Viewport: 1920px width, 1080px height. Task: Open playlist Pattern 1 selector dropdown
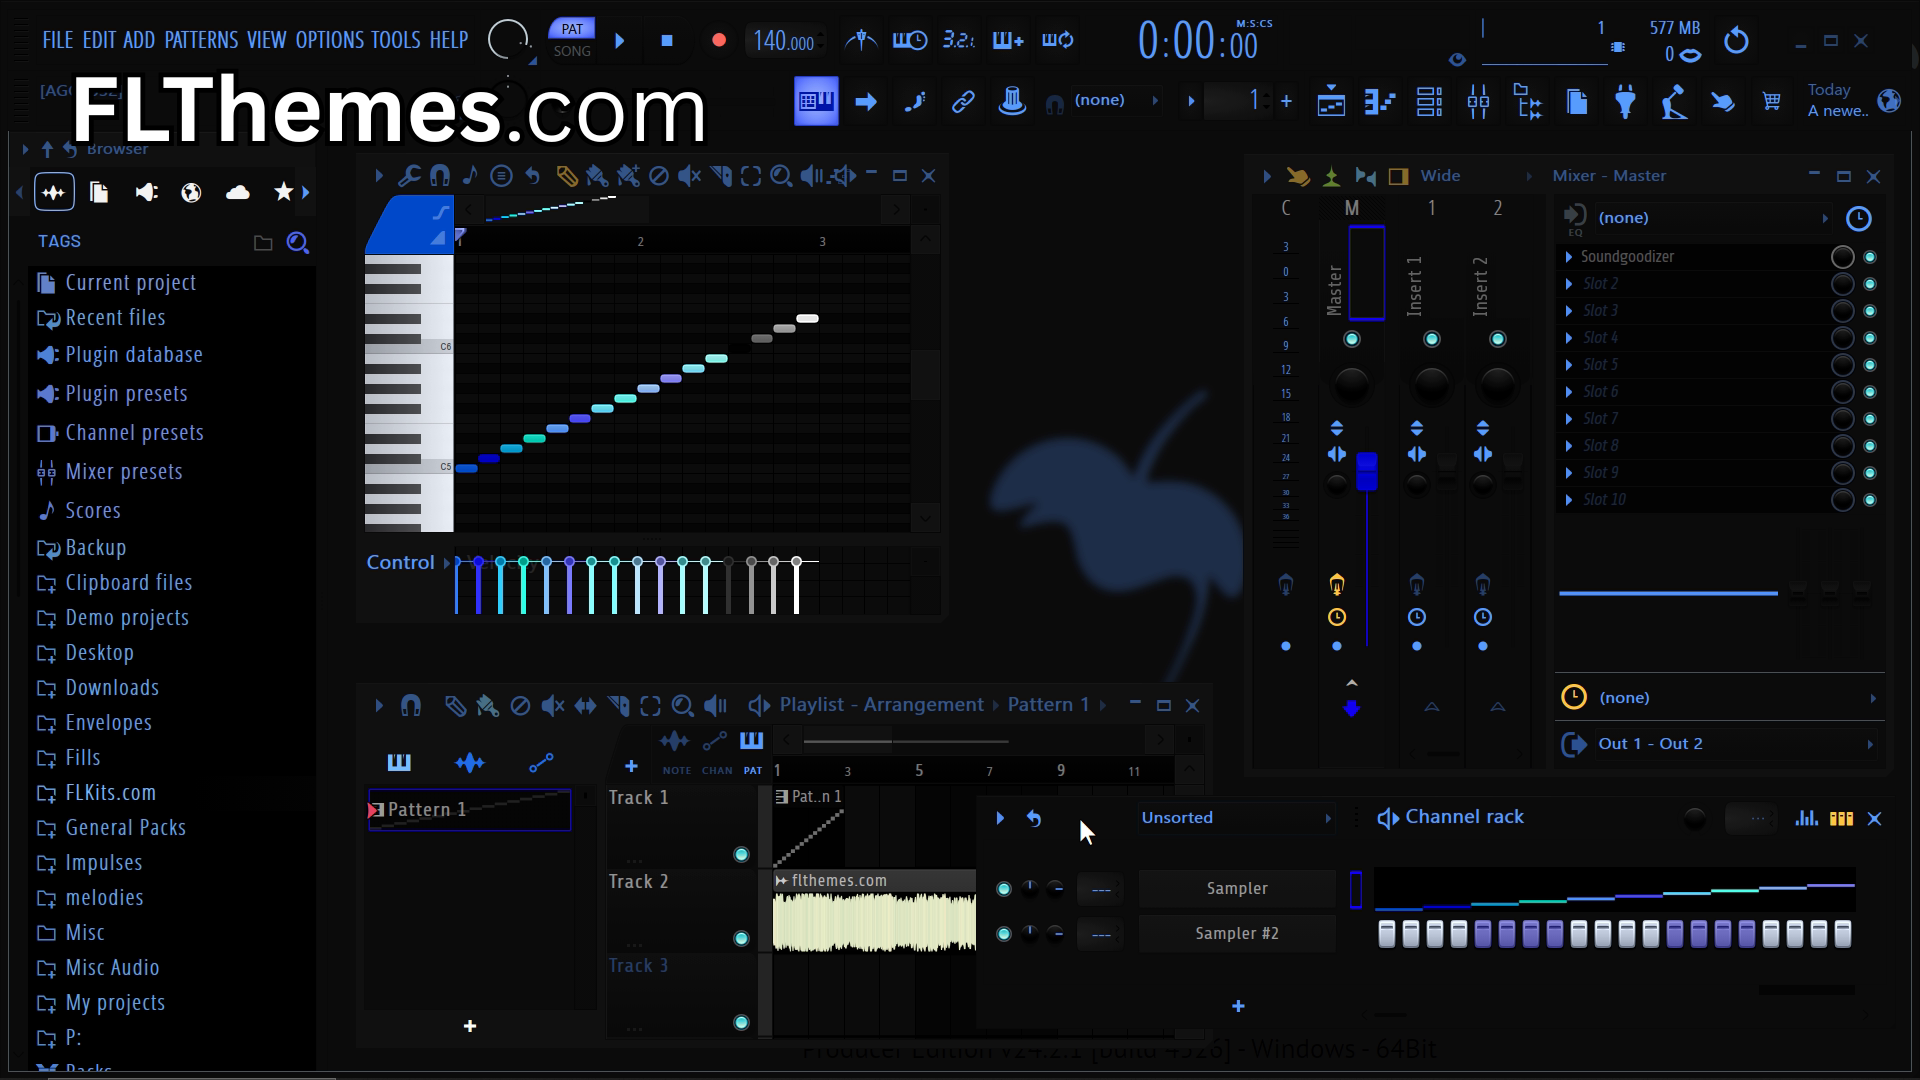click(x=1057, y=705)
